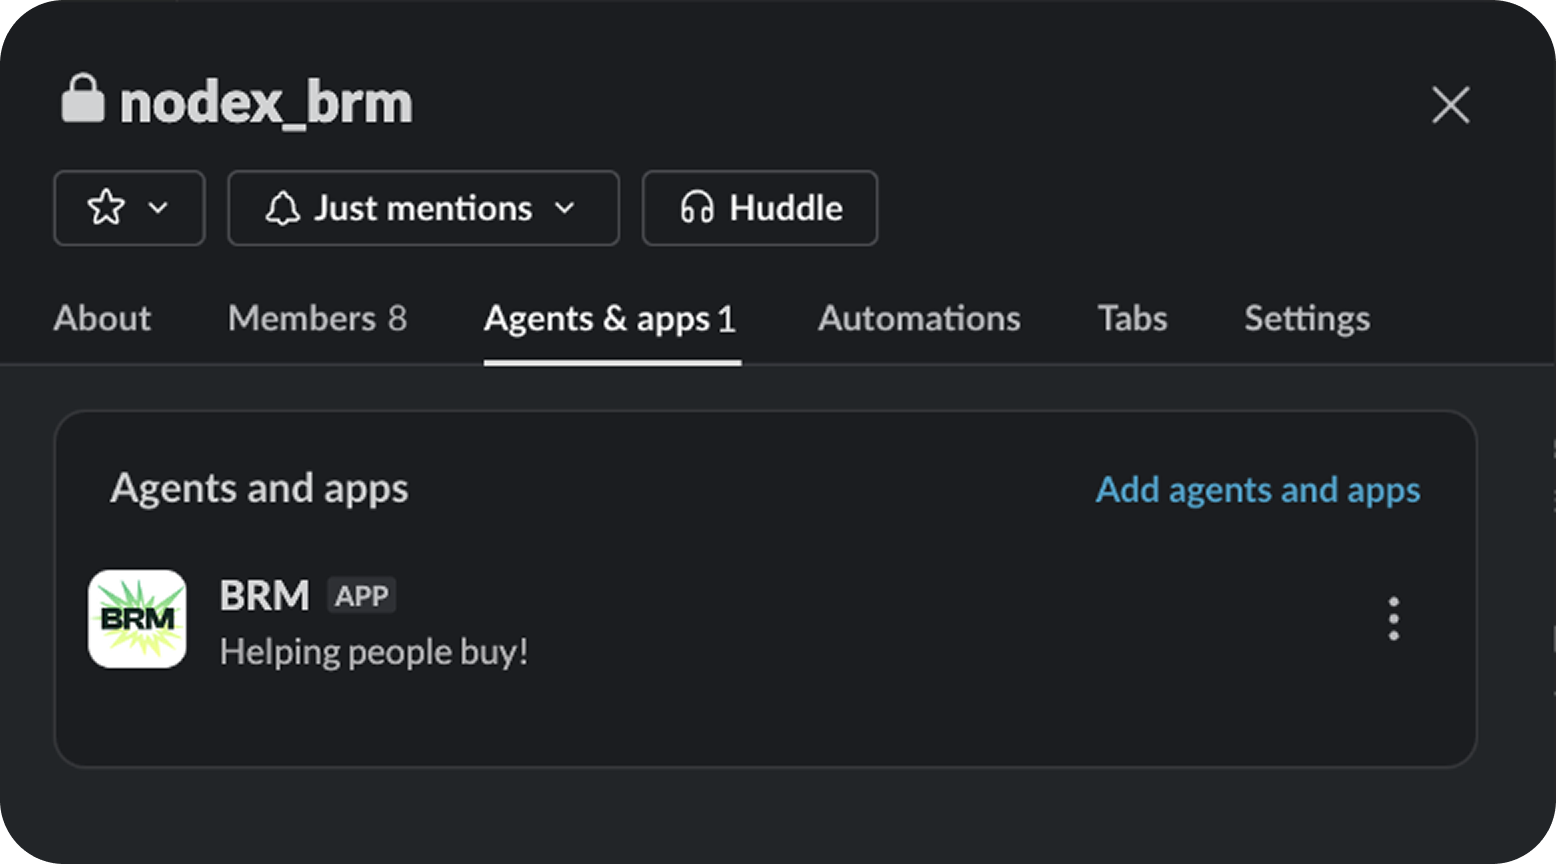Click the BRM app name
Screen dimensions: 1556x864
[x=265, y=595]
